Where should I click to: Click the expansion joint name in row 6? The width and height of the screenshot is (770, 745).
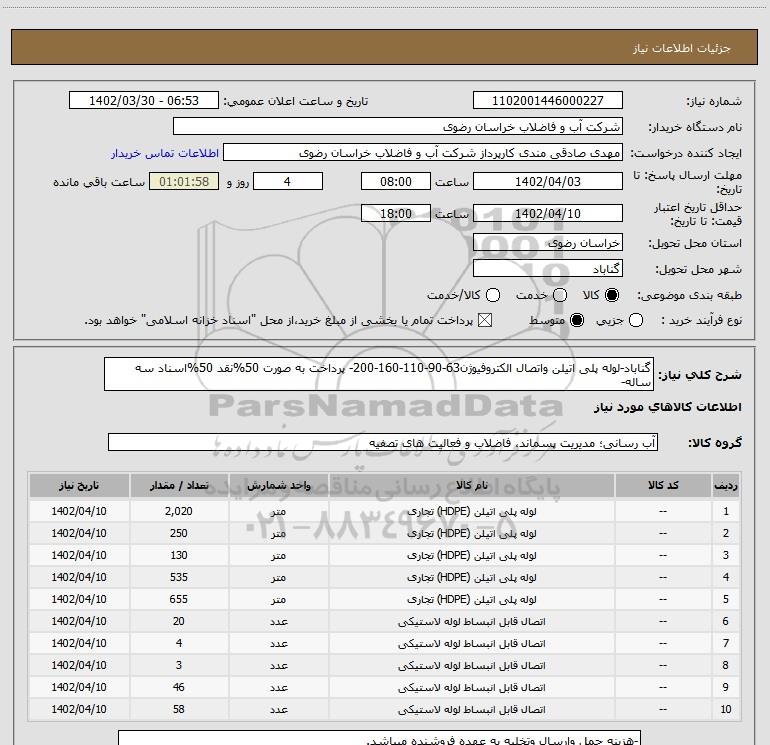click(x=471, y=621)
